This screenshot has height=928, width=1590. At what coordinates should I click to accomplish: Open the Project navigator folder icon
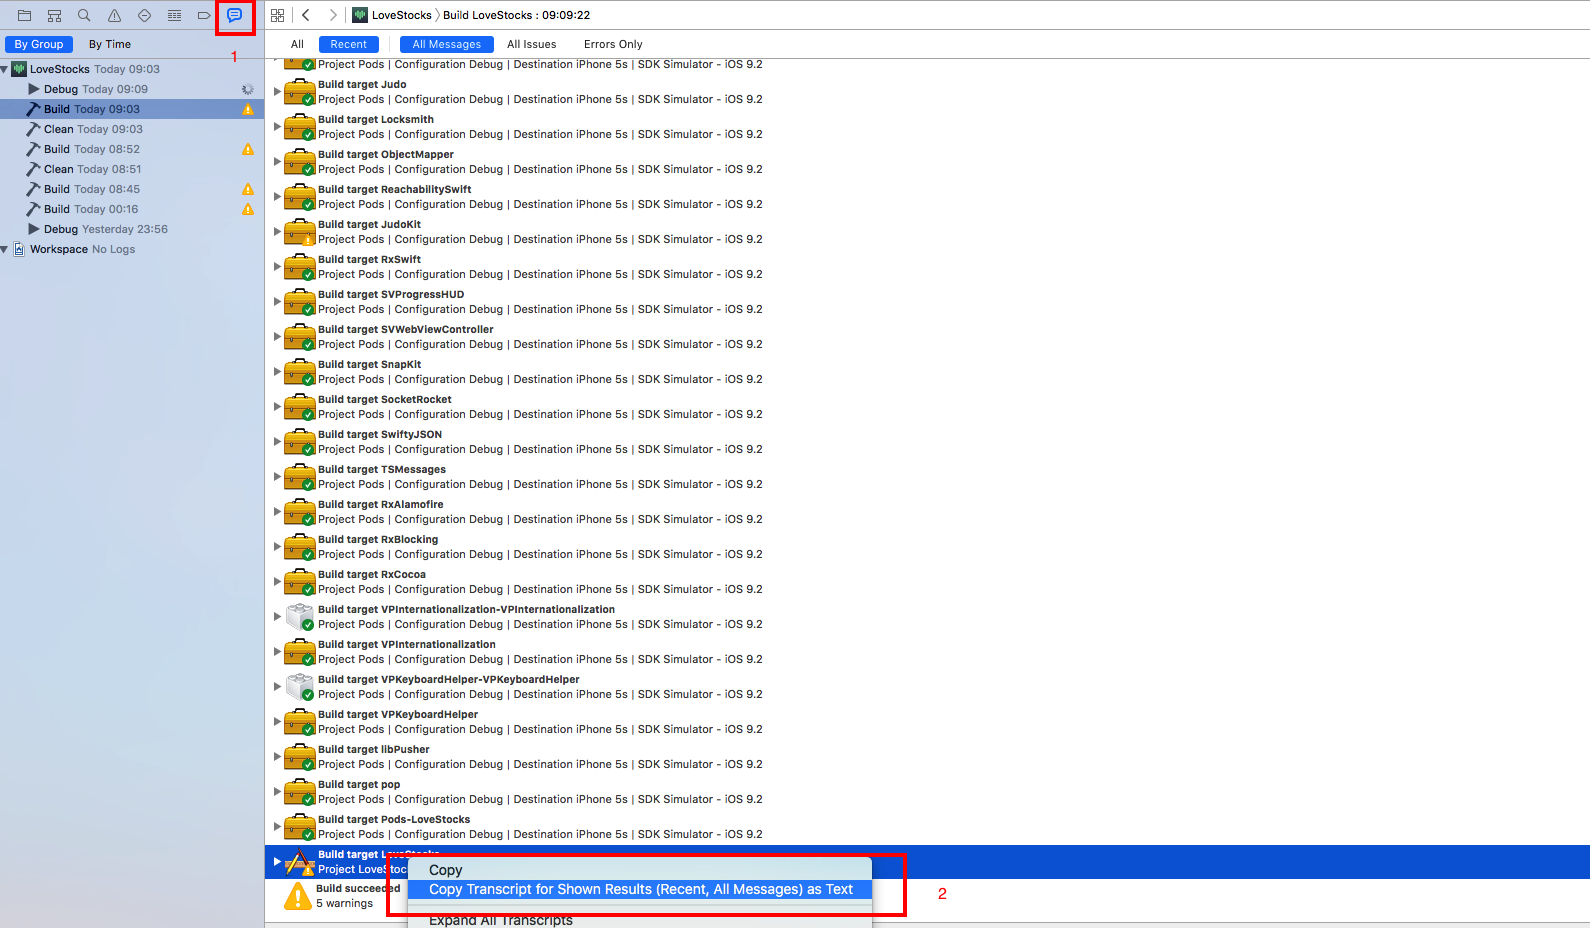point(24,15)
